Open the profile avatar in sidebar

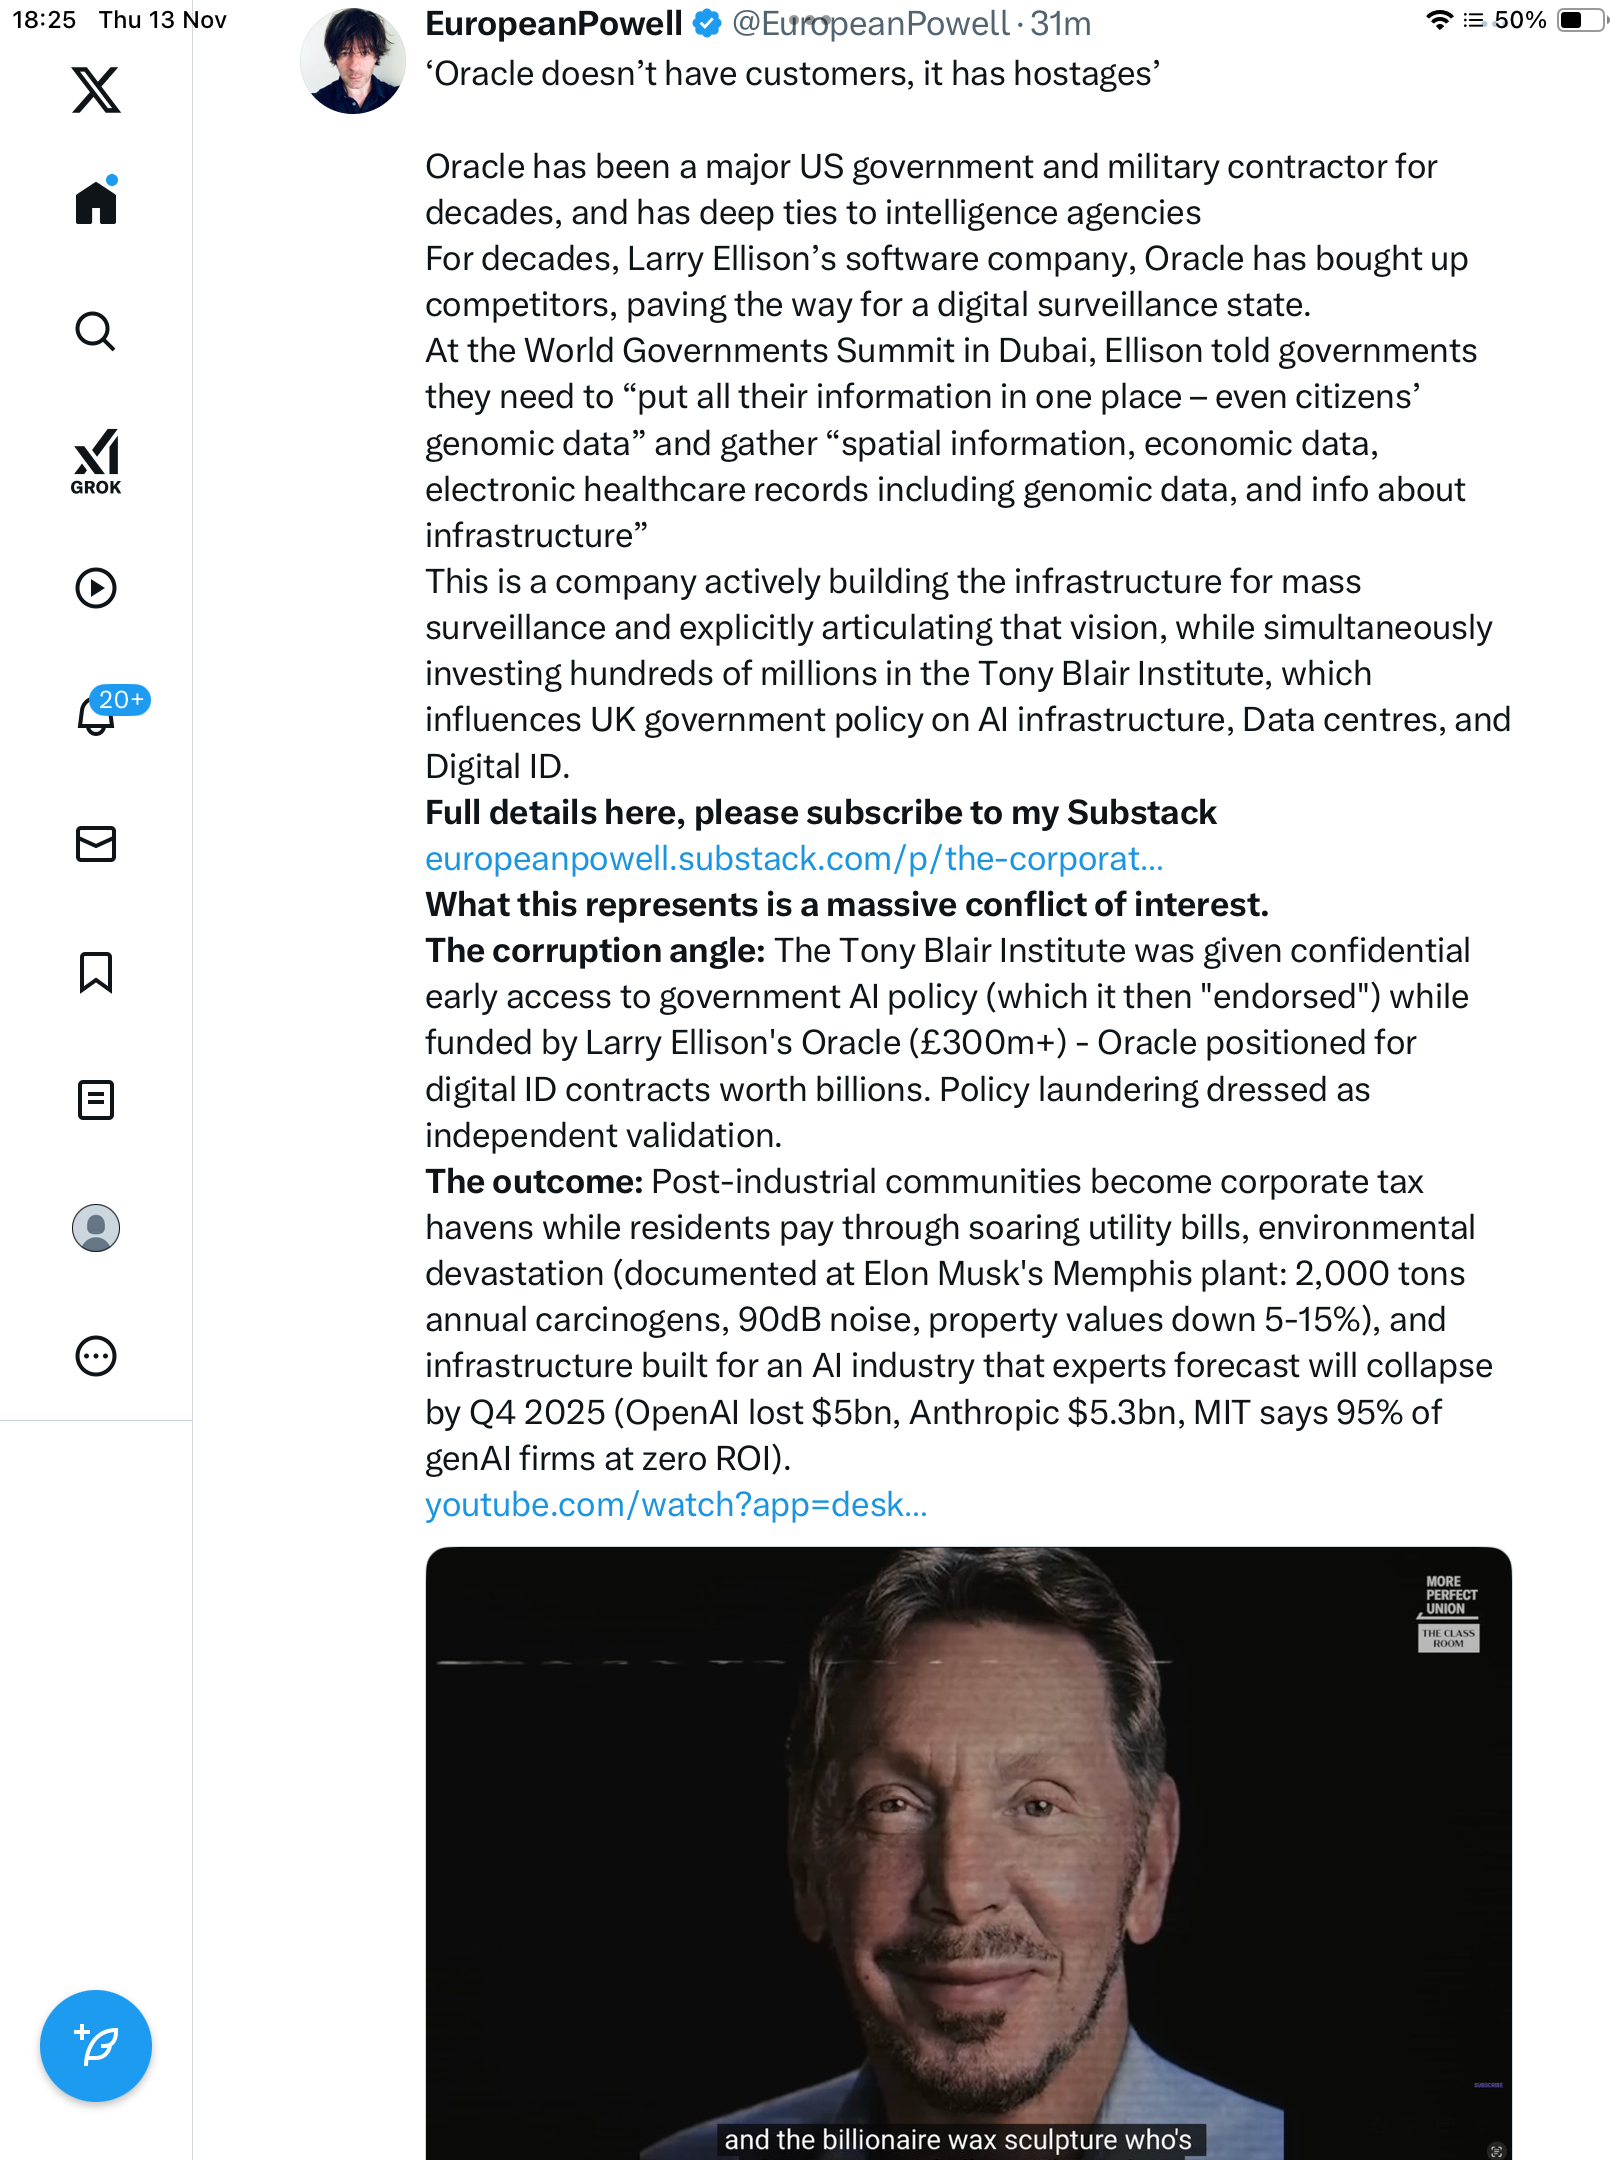pos(96,1228)
